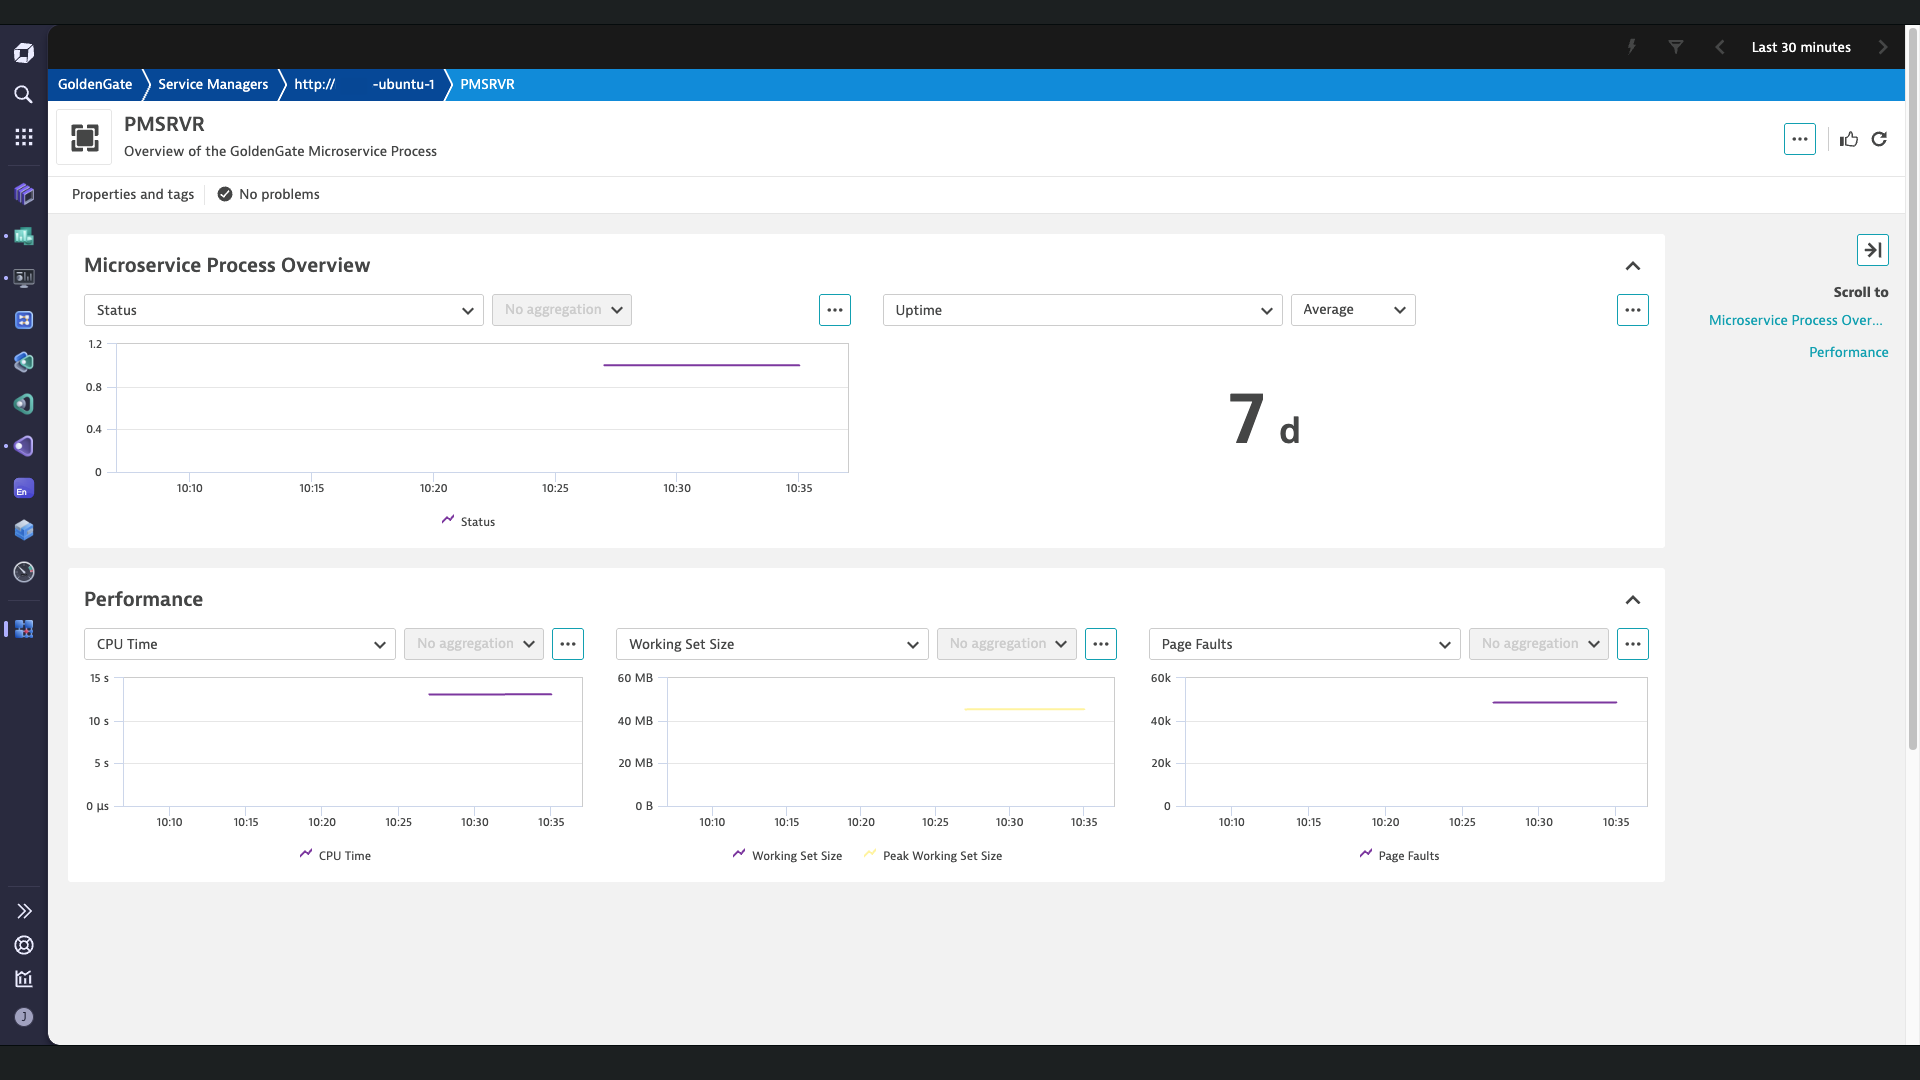The width and height of the screenshot is (1920, 1080).
Task: Toggle the CPU Time legend entry
Action: 336,855
